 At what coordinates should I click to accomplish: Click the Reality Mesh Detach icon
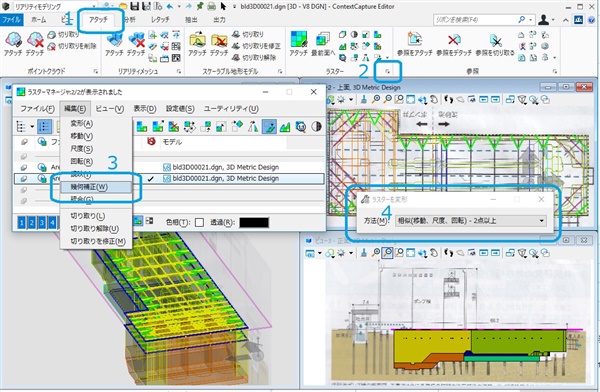[136, 40]
